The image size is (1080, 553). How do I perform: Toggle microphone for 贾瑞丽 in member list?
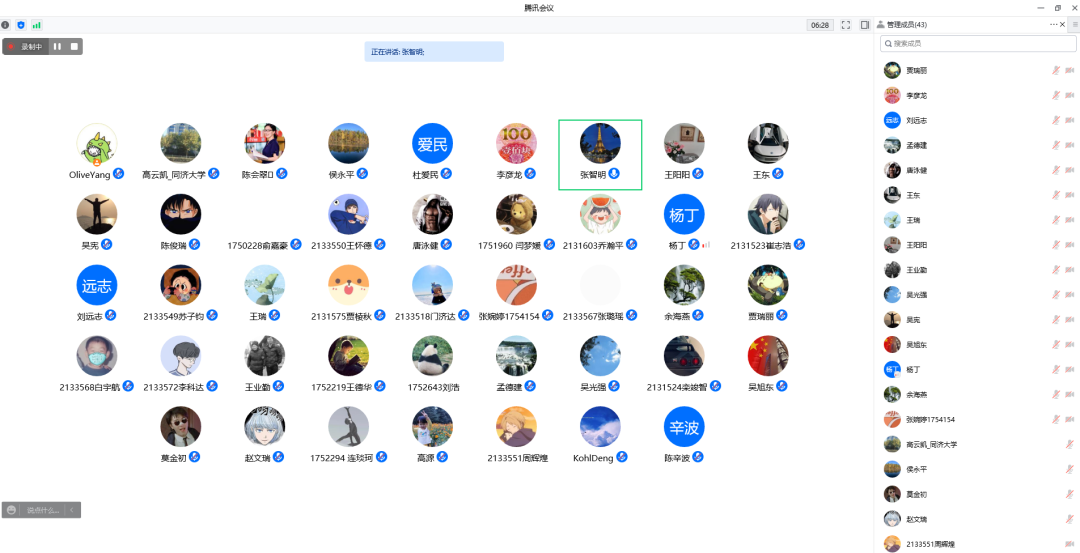click(x=1055, y=70)
